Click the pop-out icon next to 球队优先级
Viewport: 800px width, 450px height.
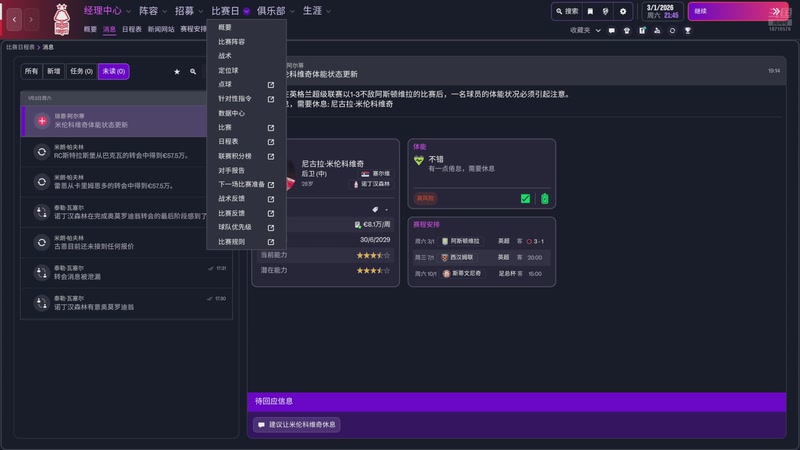[x=271, y=228]
